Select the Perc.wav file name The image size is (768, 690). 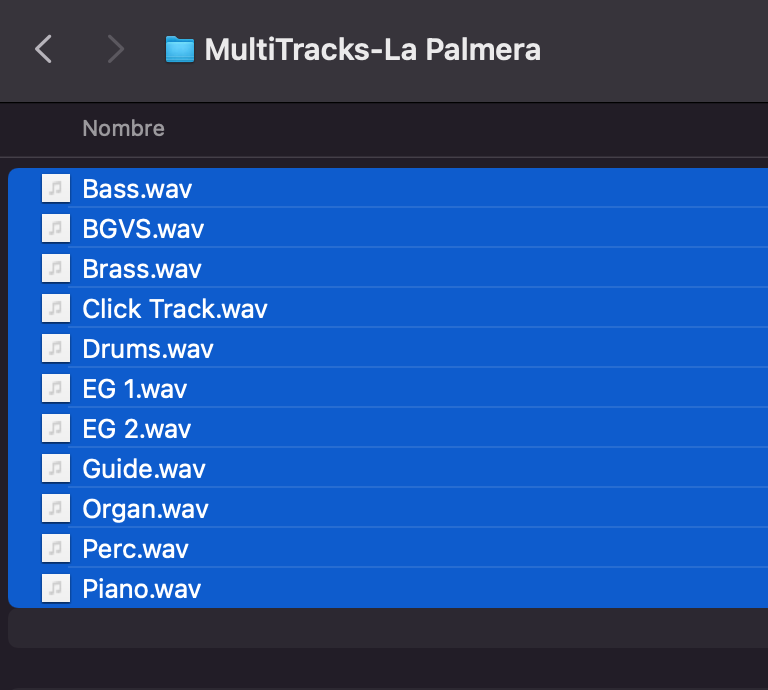135,549
